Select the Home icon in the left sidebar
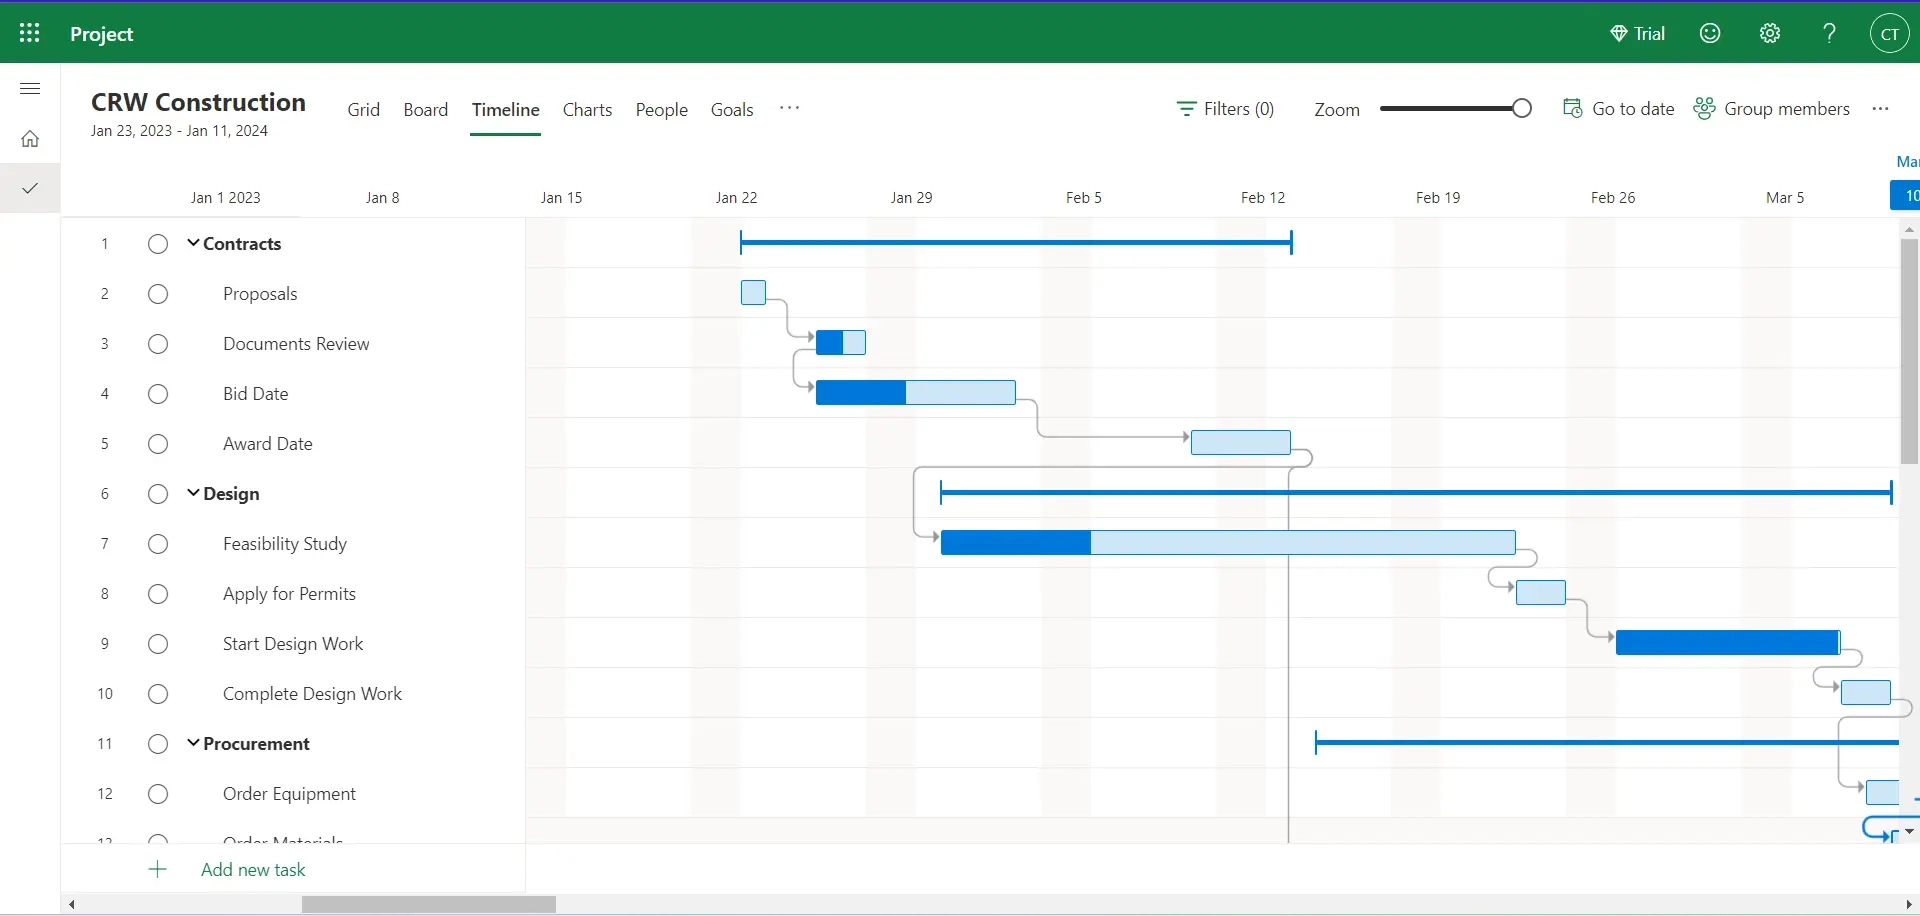 29,138
